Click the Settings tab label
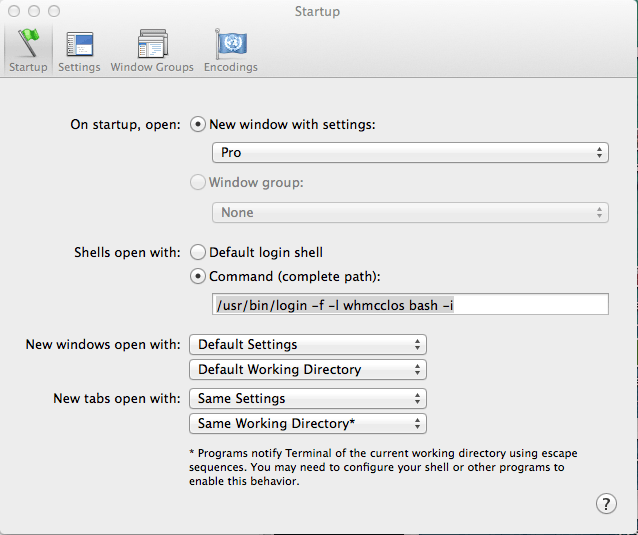 79,68
